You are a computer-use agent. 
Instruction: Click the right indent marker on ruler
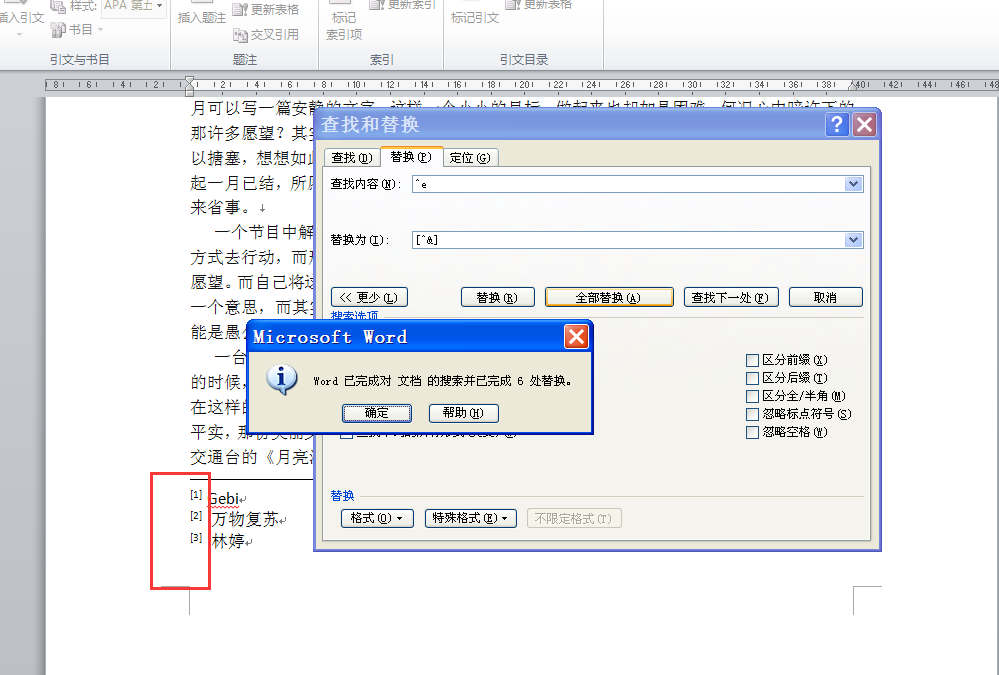(853, 85)
